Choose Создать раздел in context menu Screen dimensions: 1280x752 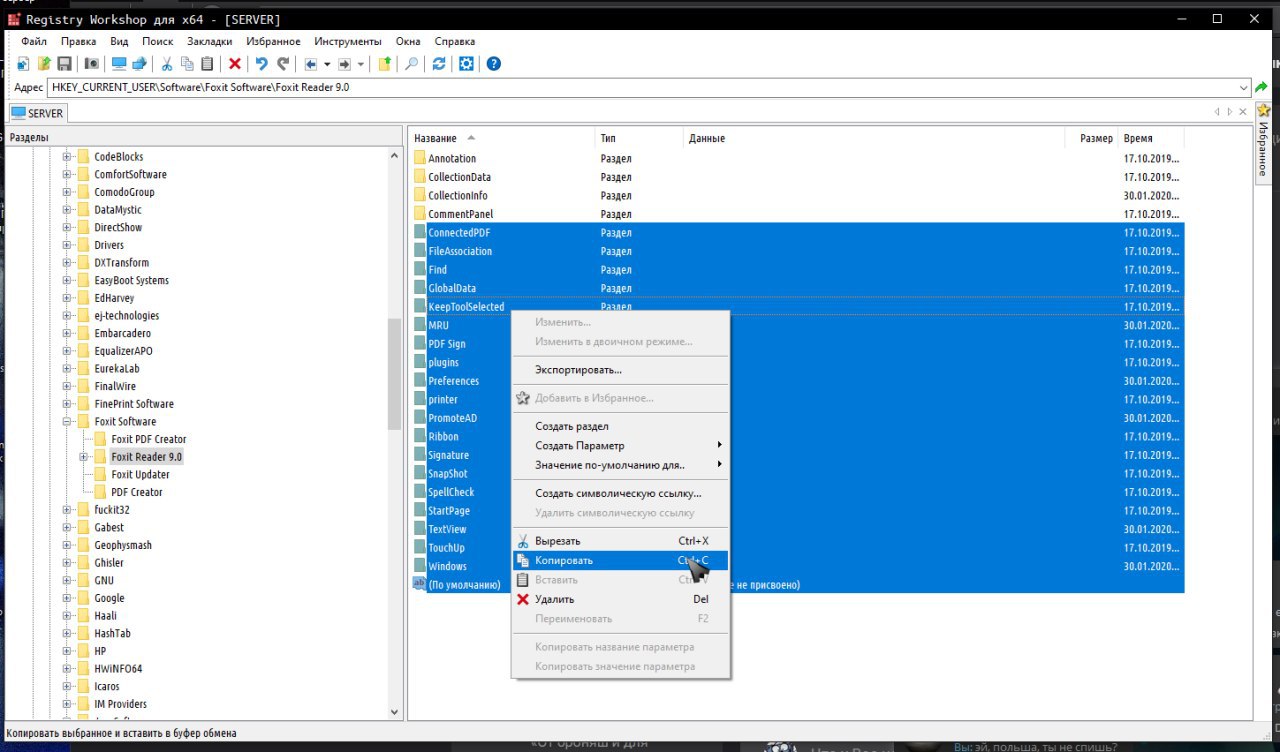(620, 426)
